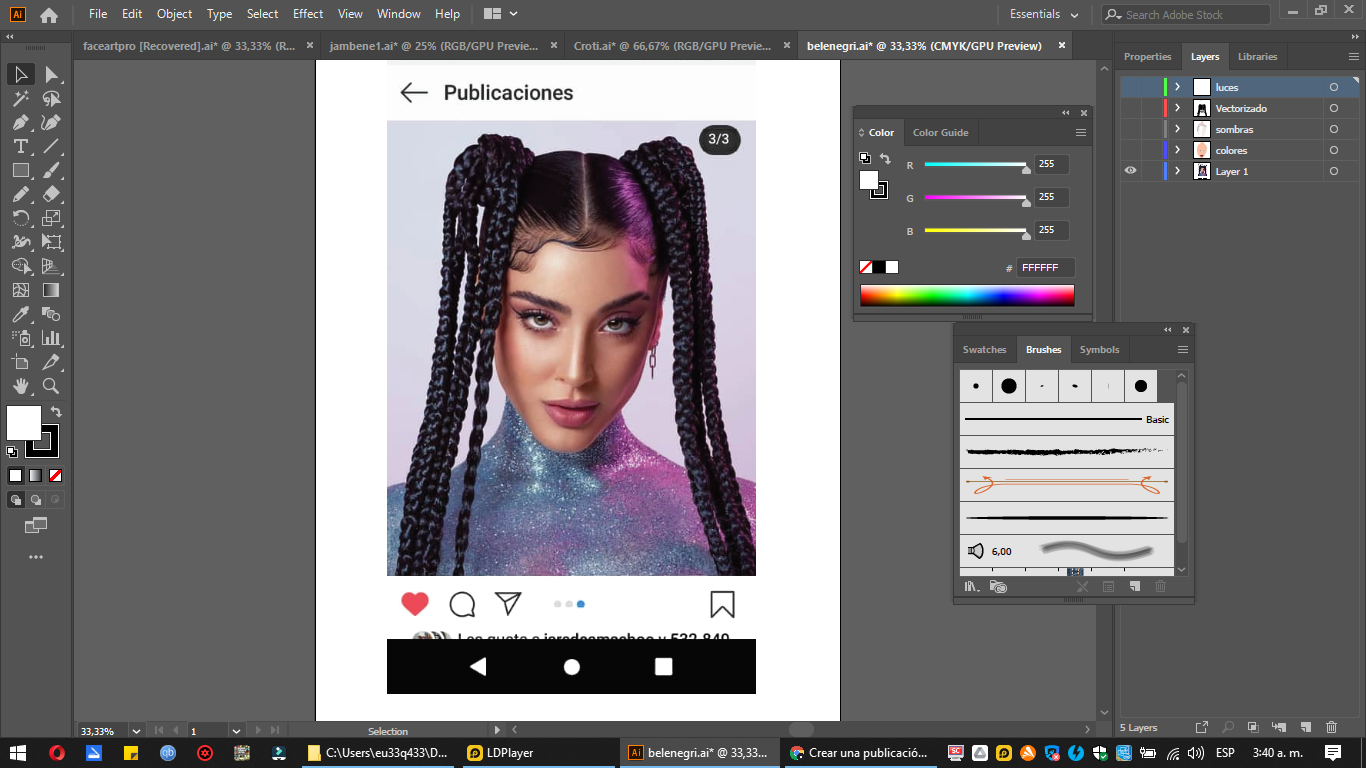The image size is (1366, 768).
Task: Expand the Vectorizado layer
Action: tap(1177, 108)
